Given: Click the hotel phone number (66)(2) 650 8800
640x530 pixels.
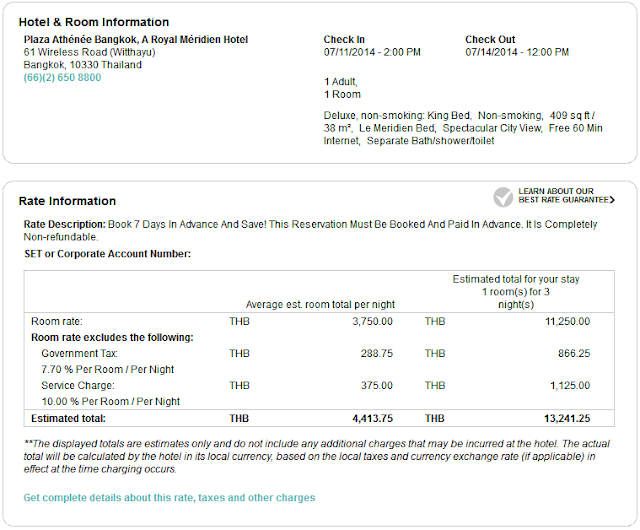Looking at the screenshot, I should pyautogui.click(x=62, y=78).
